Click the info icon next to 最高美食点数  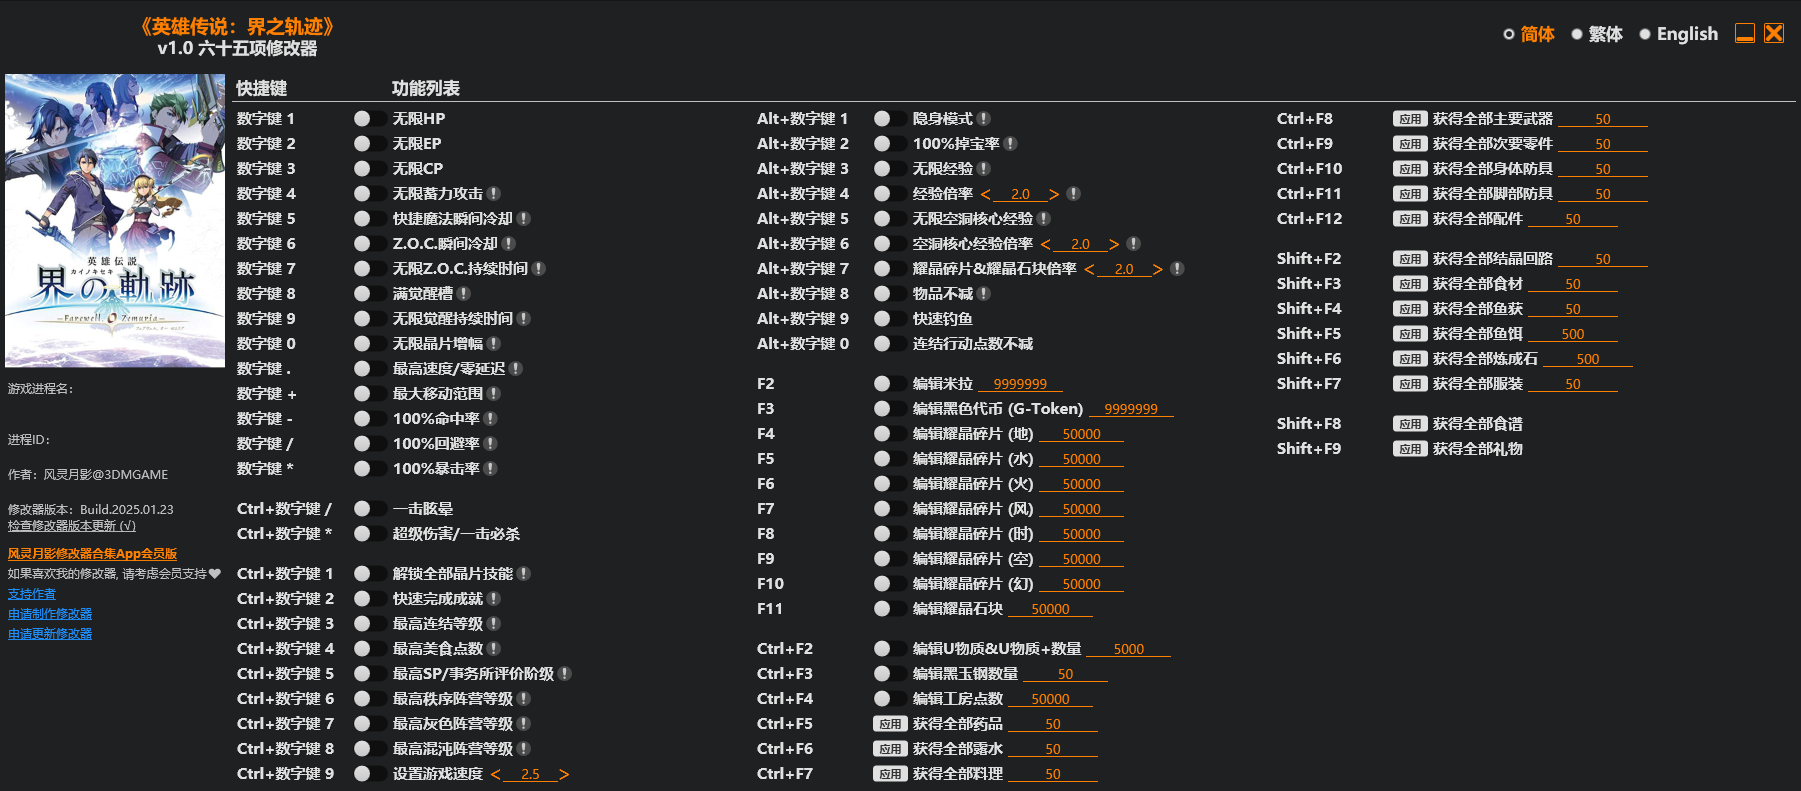point(494,649)
